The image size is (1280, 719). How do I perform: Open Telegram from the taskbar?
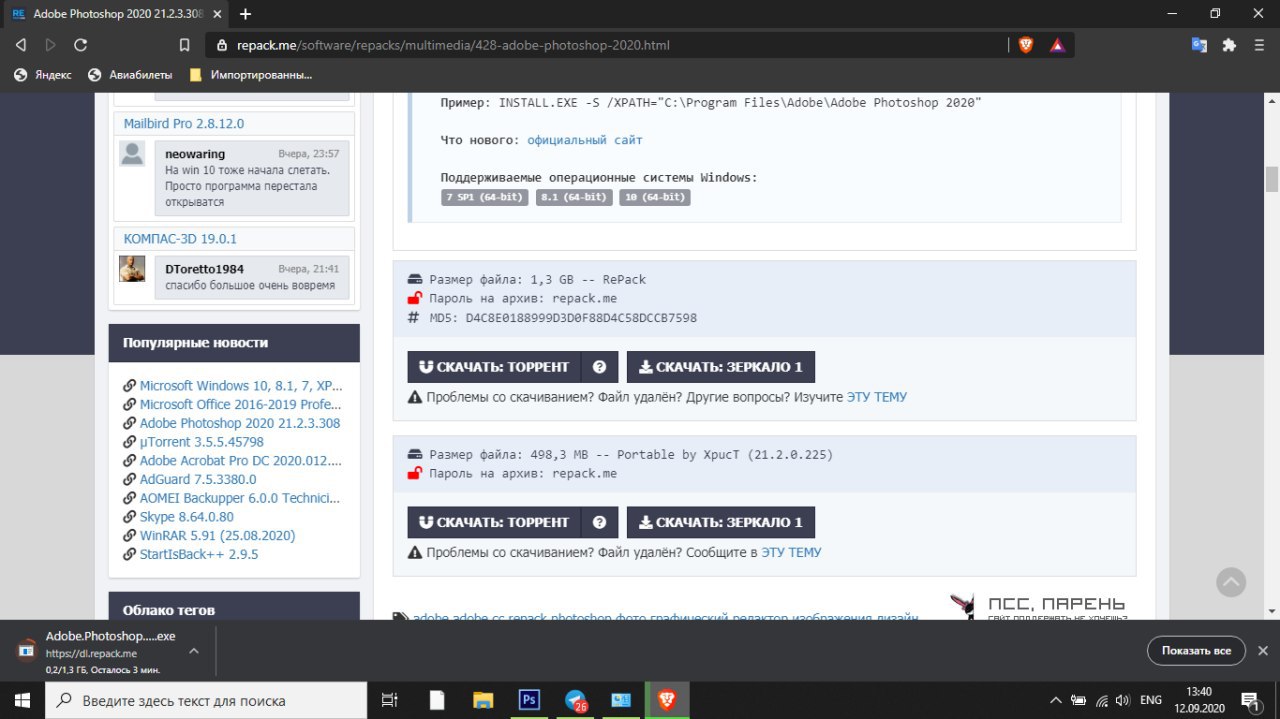576,701
